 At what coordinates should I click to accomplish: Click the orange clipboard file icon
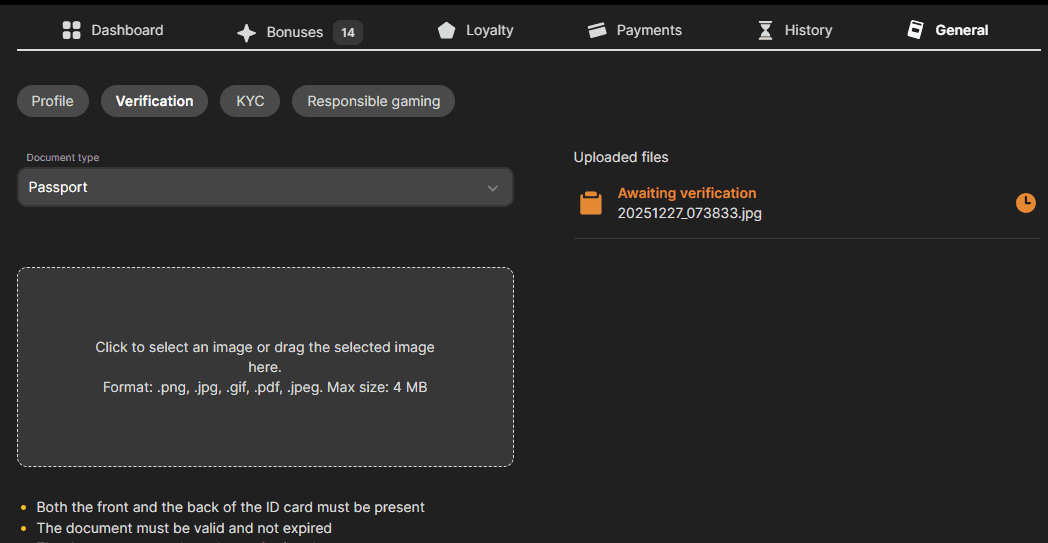tap(591, 203)
